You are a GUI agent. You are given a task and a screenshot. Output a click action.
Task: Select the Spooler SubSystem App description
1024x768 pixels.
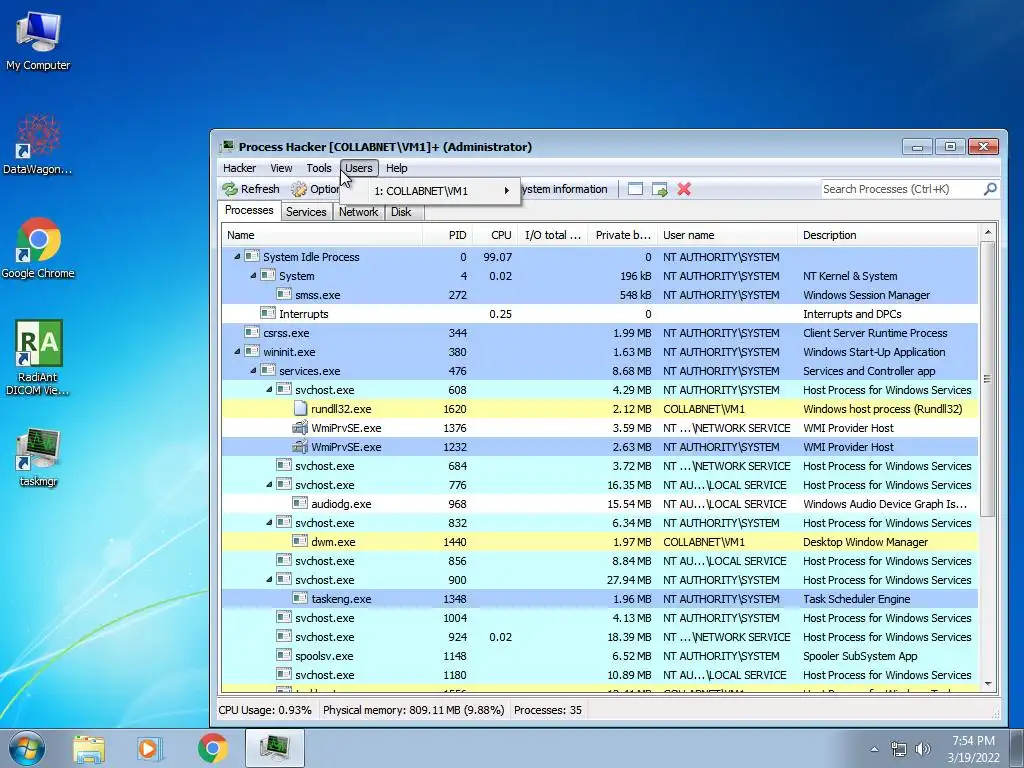(860, 656)
